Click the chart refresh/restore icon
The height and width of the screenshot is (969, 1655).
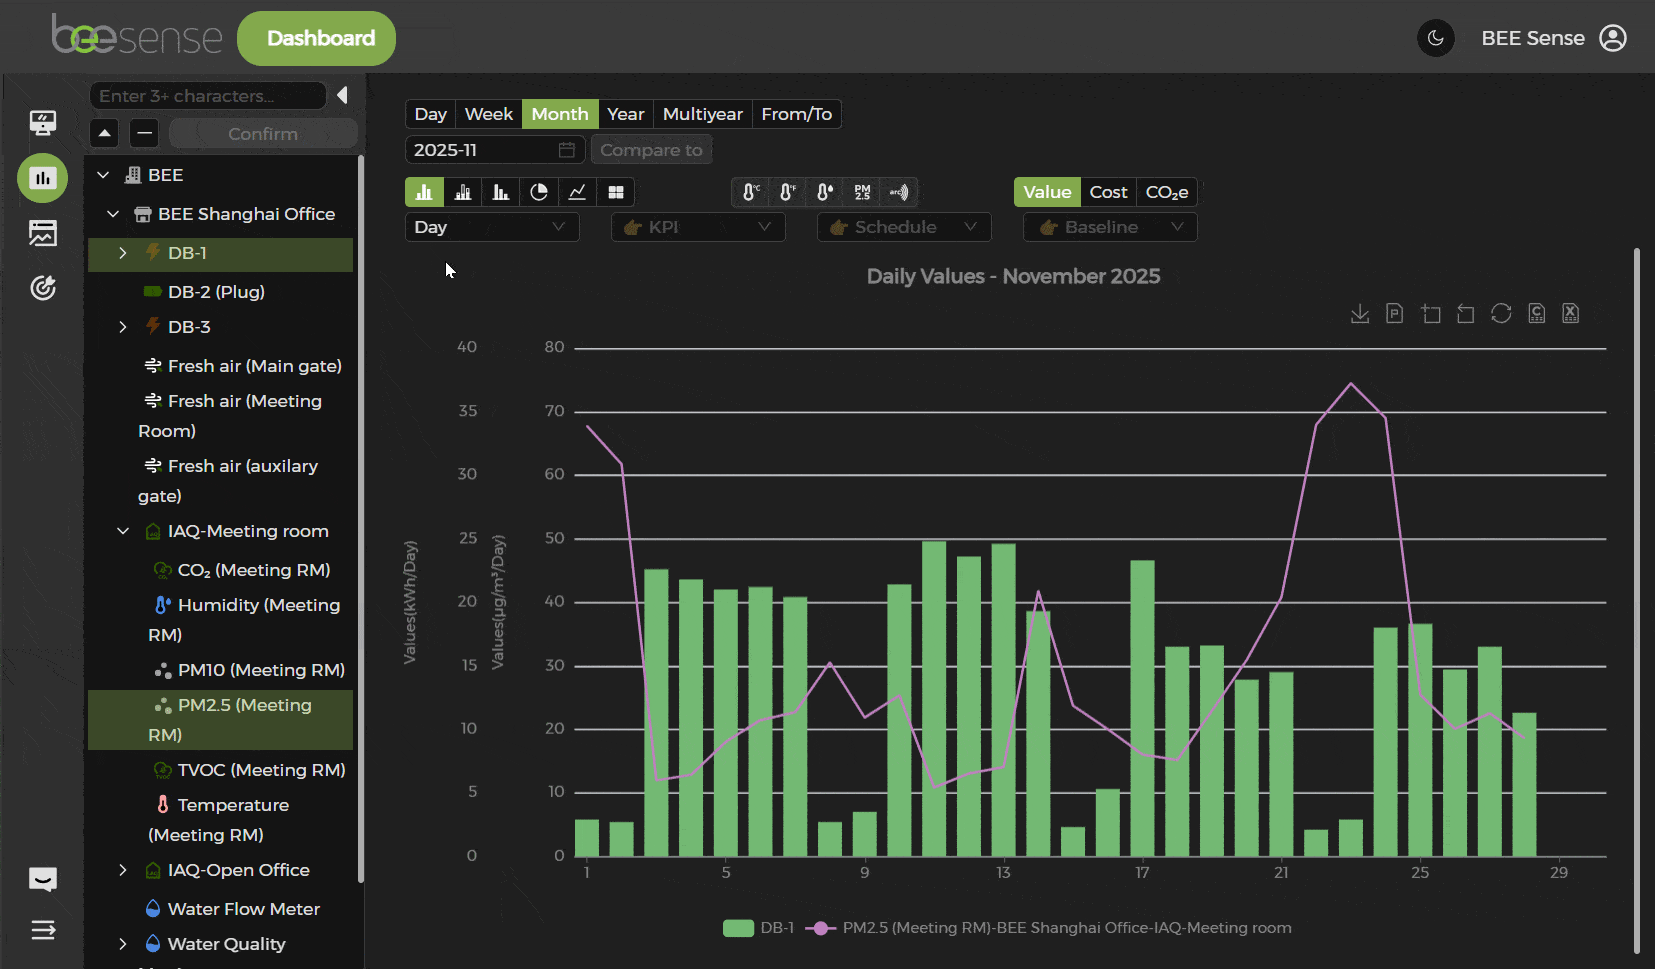(x=1501, y=314)
